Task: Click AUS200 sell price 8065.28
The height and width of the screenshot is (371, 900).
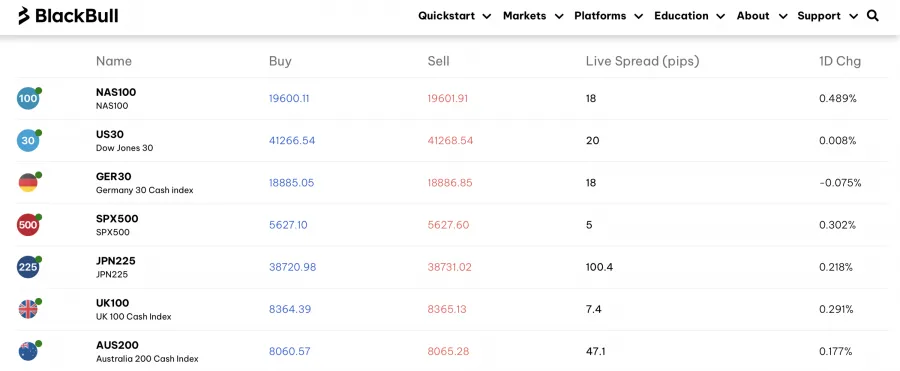Action: (448, 351)
